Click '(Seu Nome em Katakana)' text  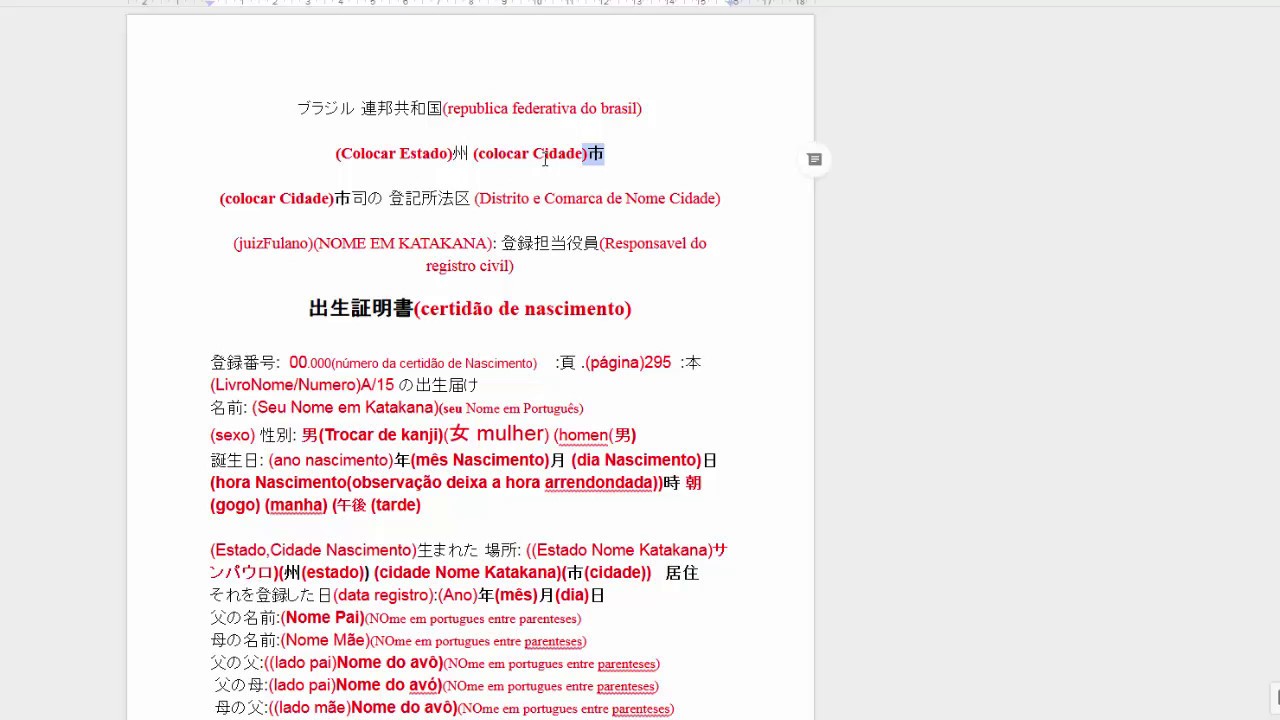click(x=345, y=408)
